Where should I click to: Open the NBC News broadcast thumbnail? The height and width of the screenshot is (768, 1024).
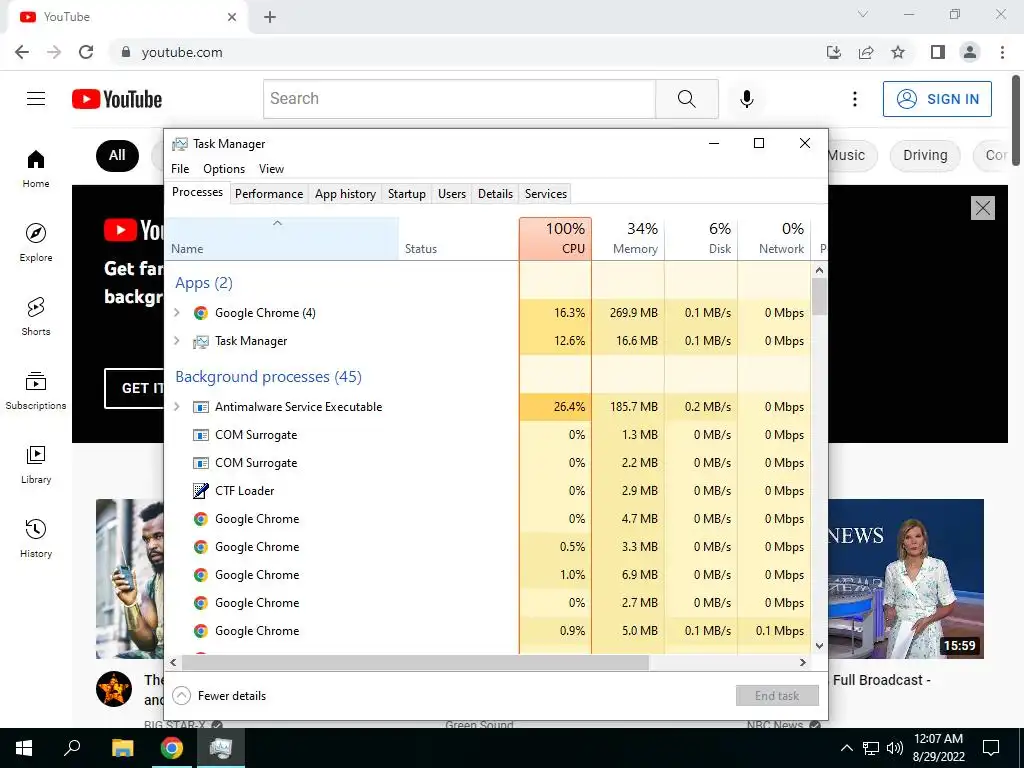(906, 579)
